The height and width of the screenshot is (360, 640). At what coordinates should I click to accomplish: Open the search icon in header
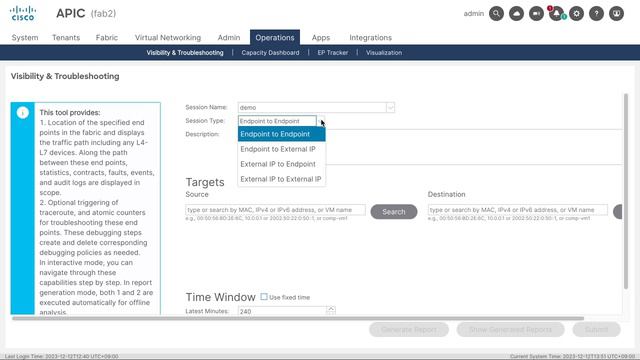tap(496, 13)
